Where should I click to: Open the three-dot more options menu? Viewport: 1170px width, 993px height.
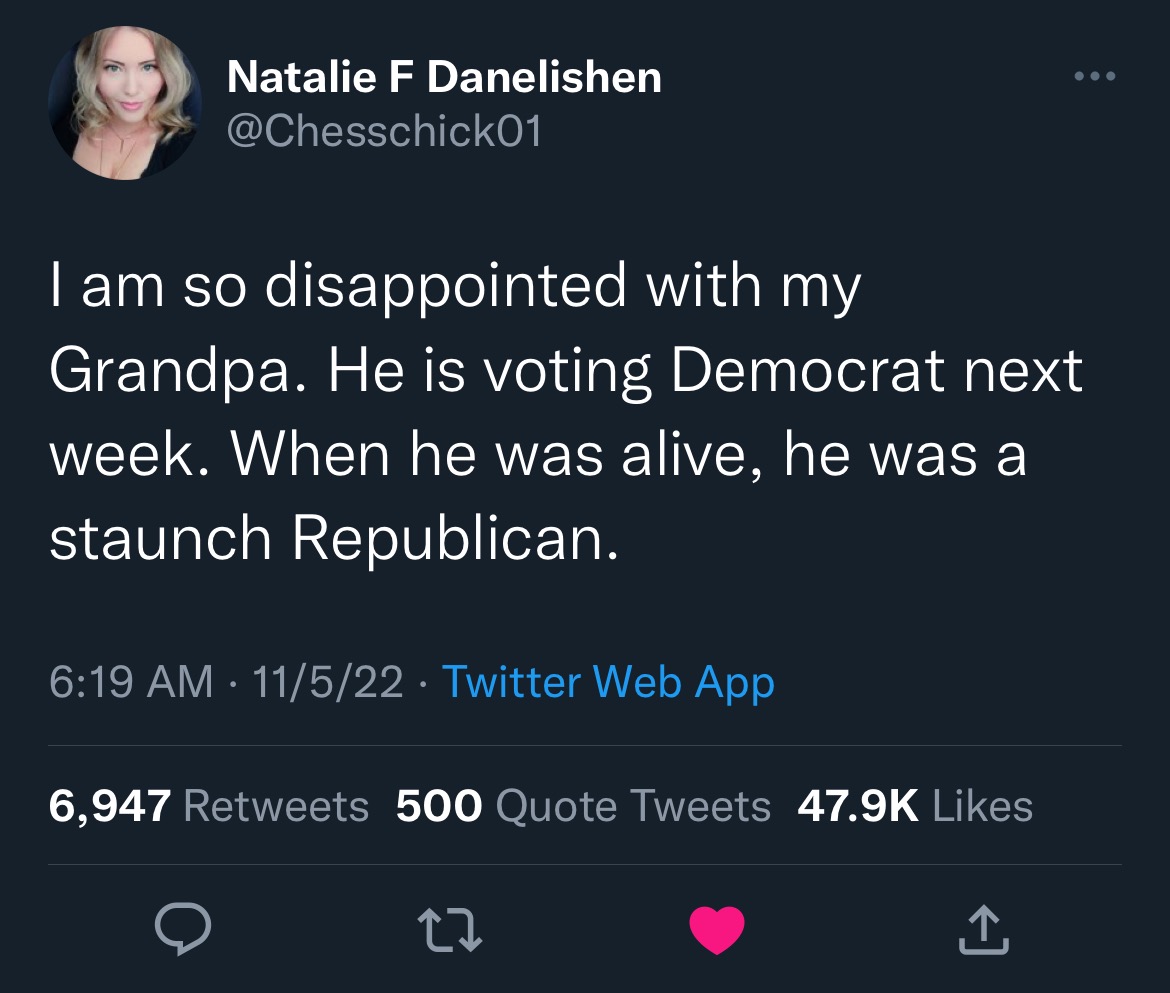tap(1095, 76)
